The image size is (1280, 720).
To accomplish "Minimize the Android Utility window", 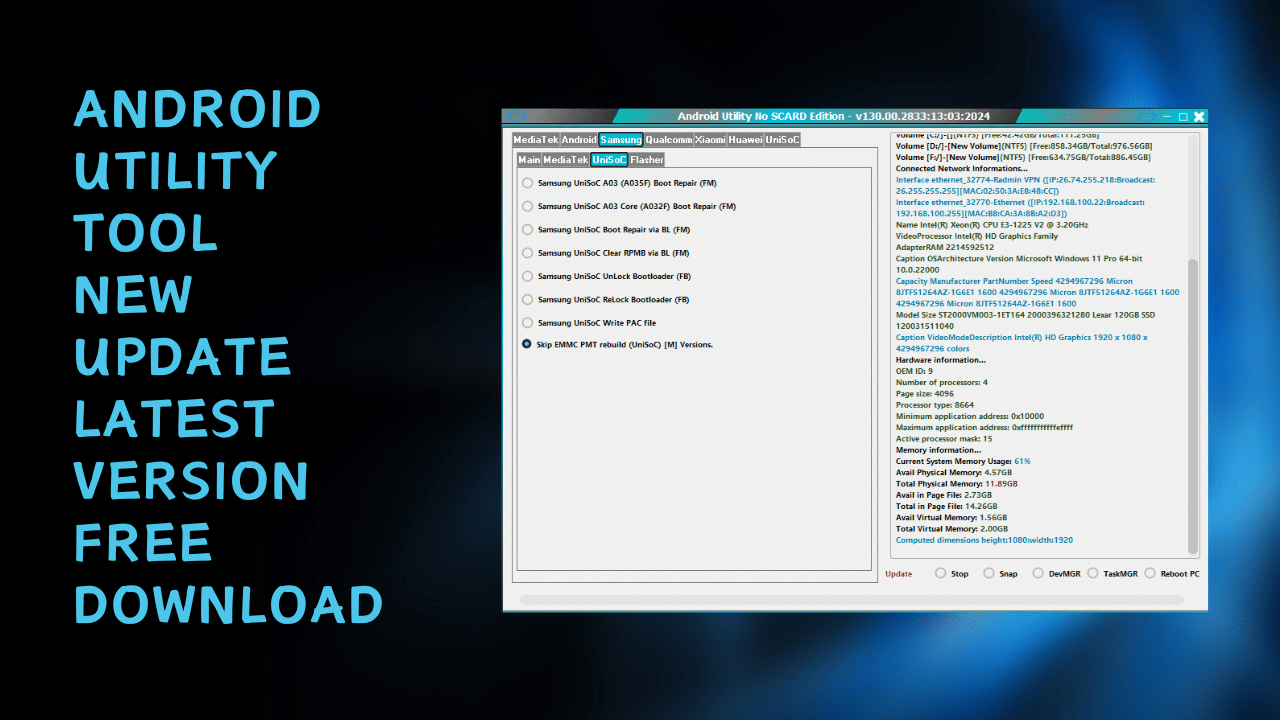I will (x=1167, y=117).
